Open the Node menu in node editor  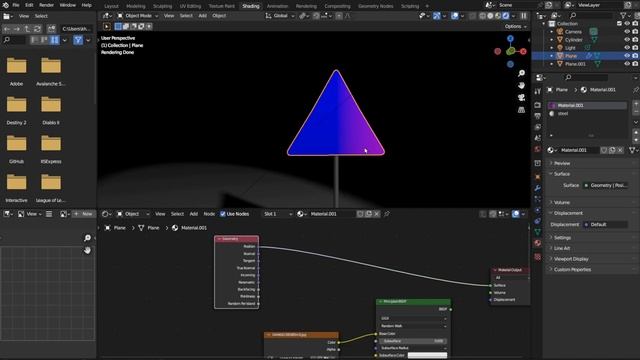209,214
